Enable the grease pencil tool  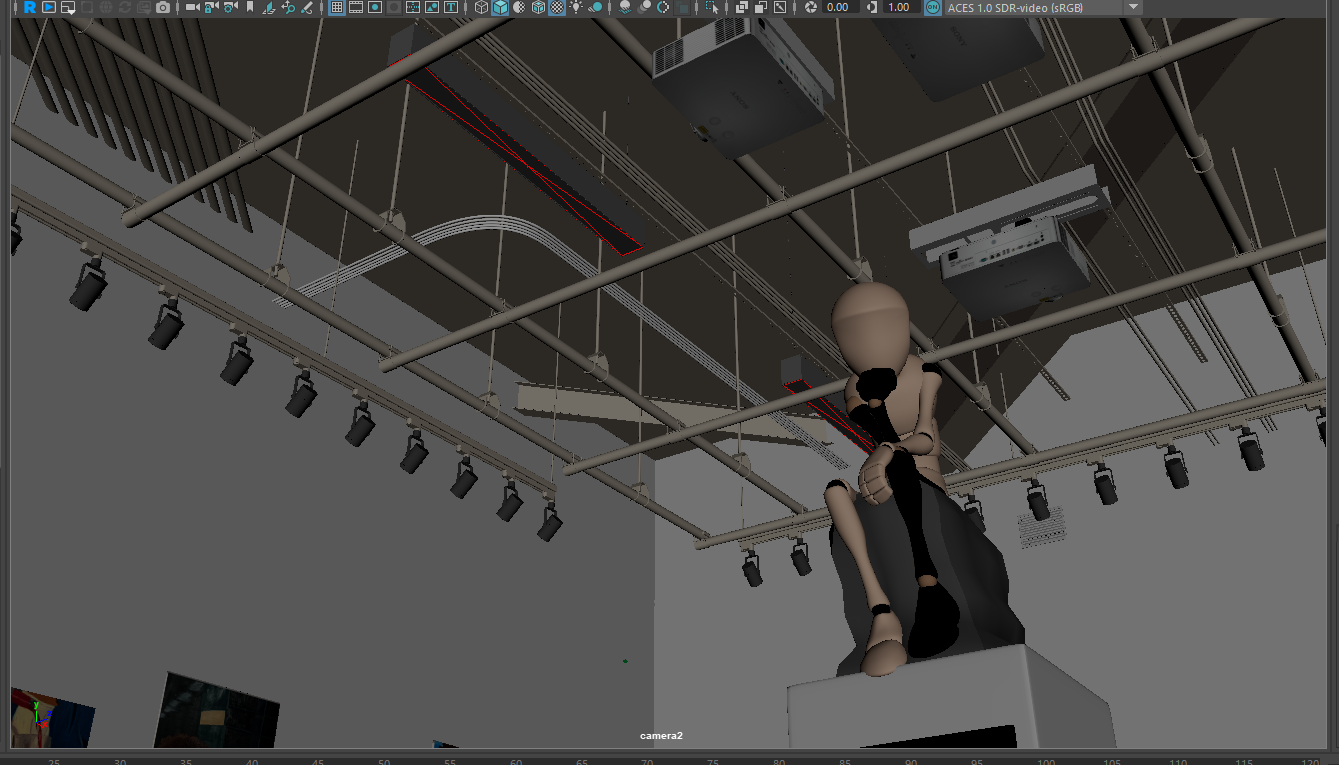coord(307,7)
